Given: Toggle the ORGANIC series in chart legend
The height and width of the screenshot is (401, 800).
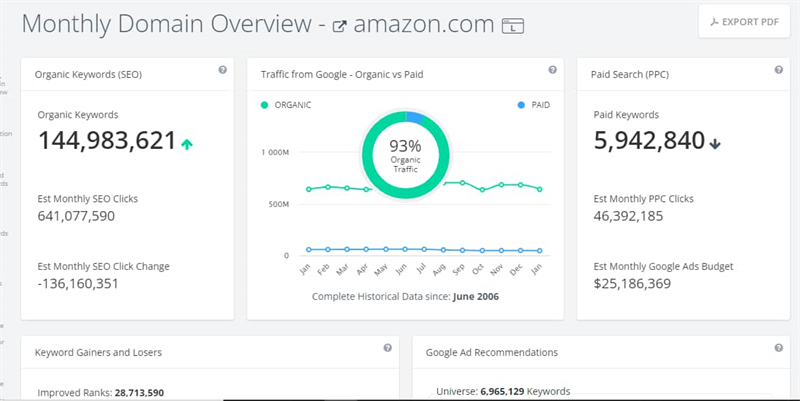Looking at the screenshot, I should [x=286, y=105].
